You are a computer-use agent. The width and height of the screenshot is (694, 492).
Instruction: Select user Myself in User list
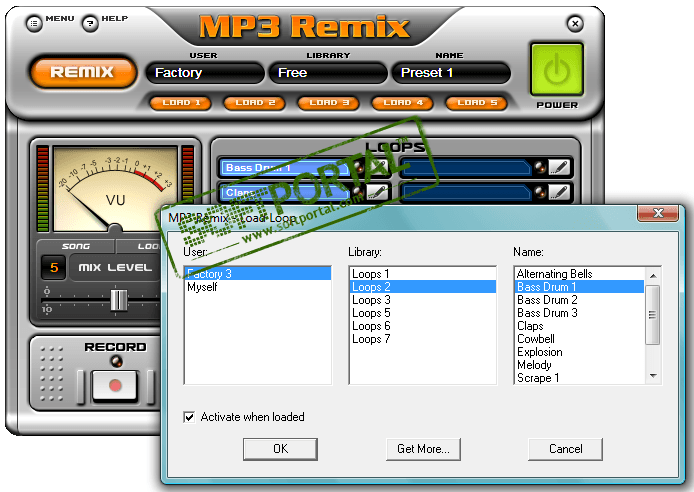tap(257, 287)
